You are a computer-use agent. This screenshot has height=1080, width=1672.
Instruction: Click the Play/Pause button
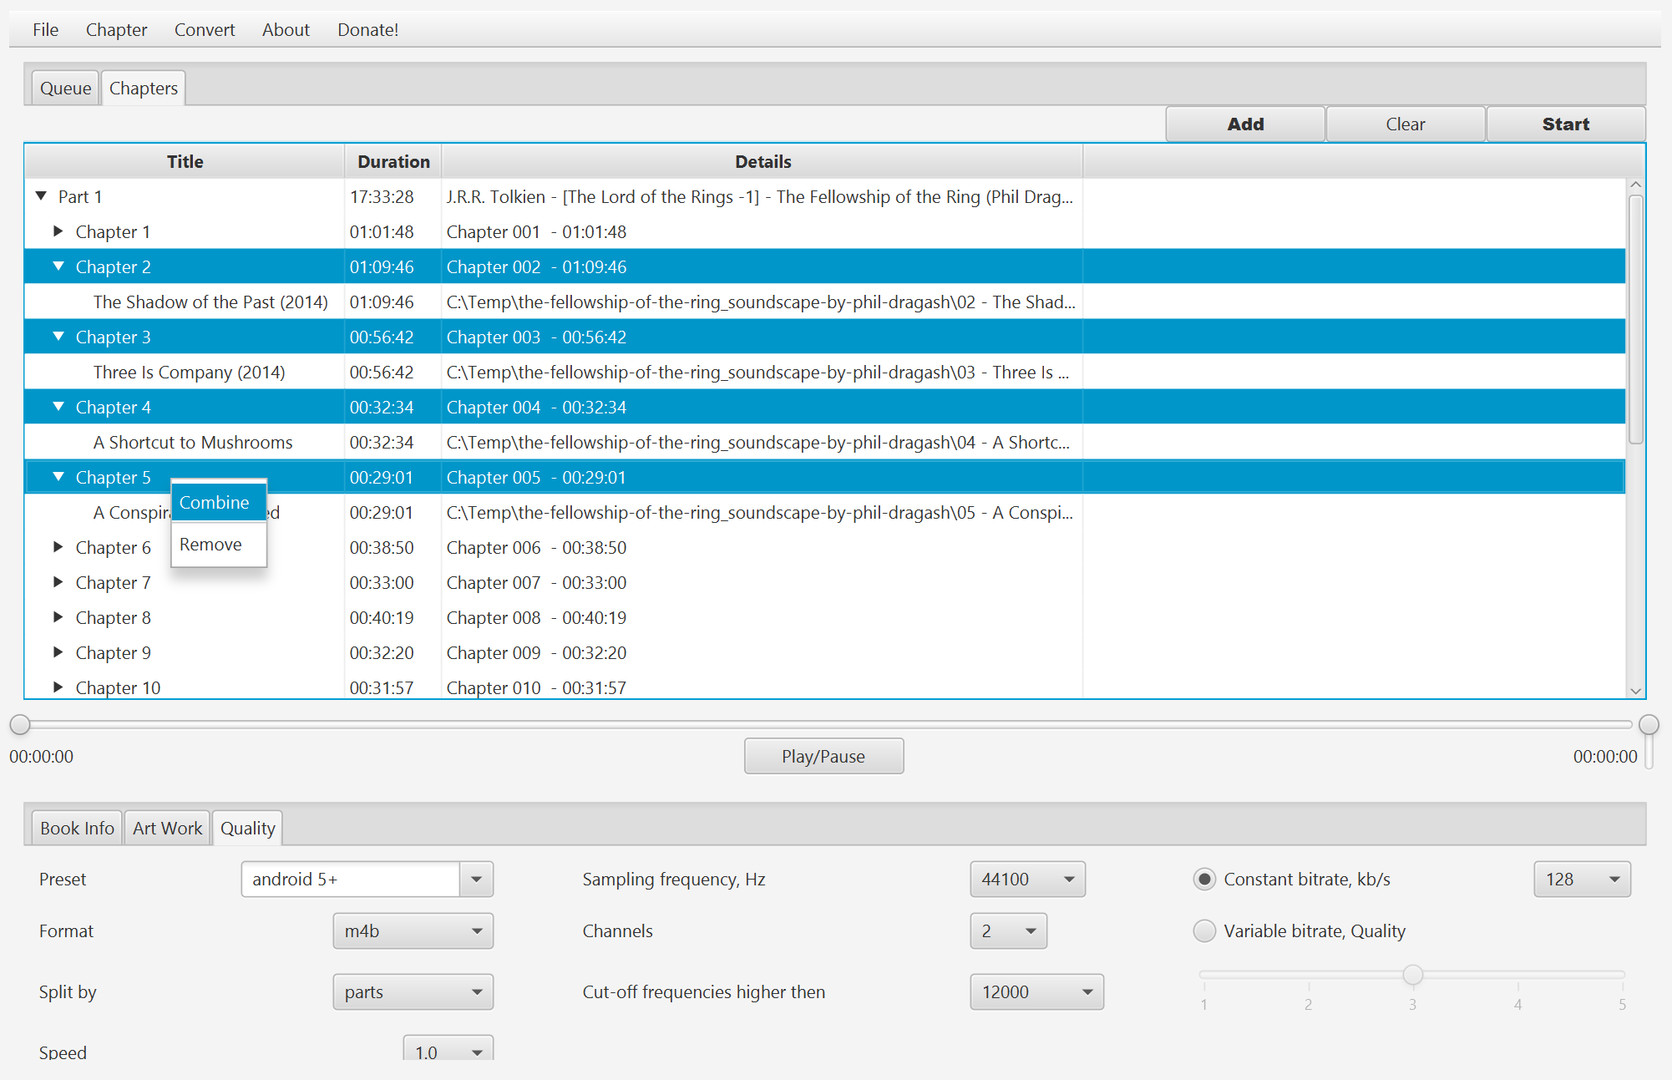[823, 756]
